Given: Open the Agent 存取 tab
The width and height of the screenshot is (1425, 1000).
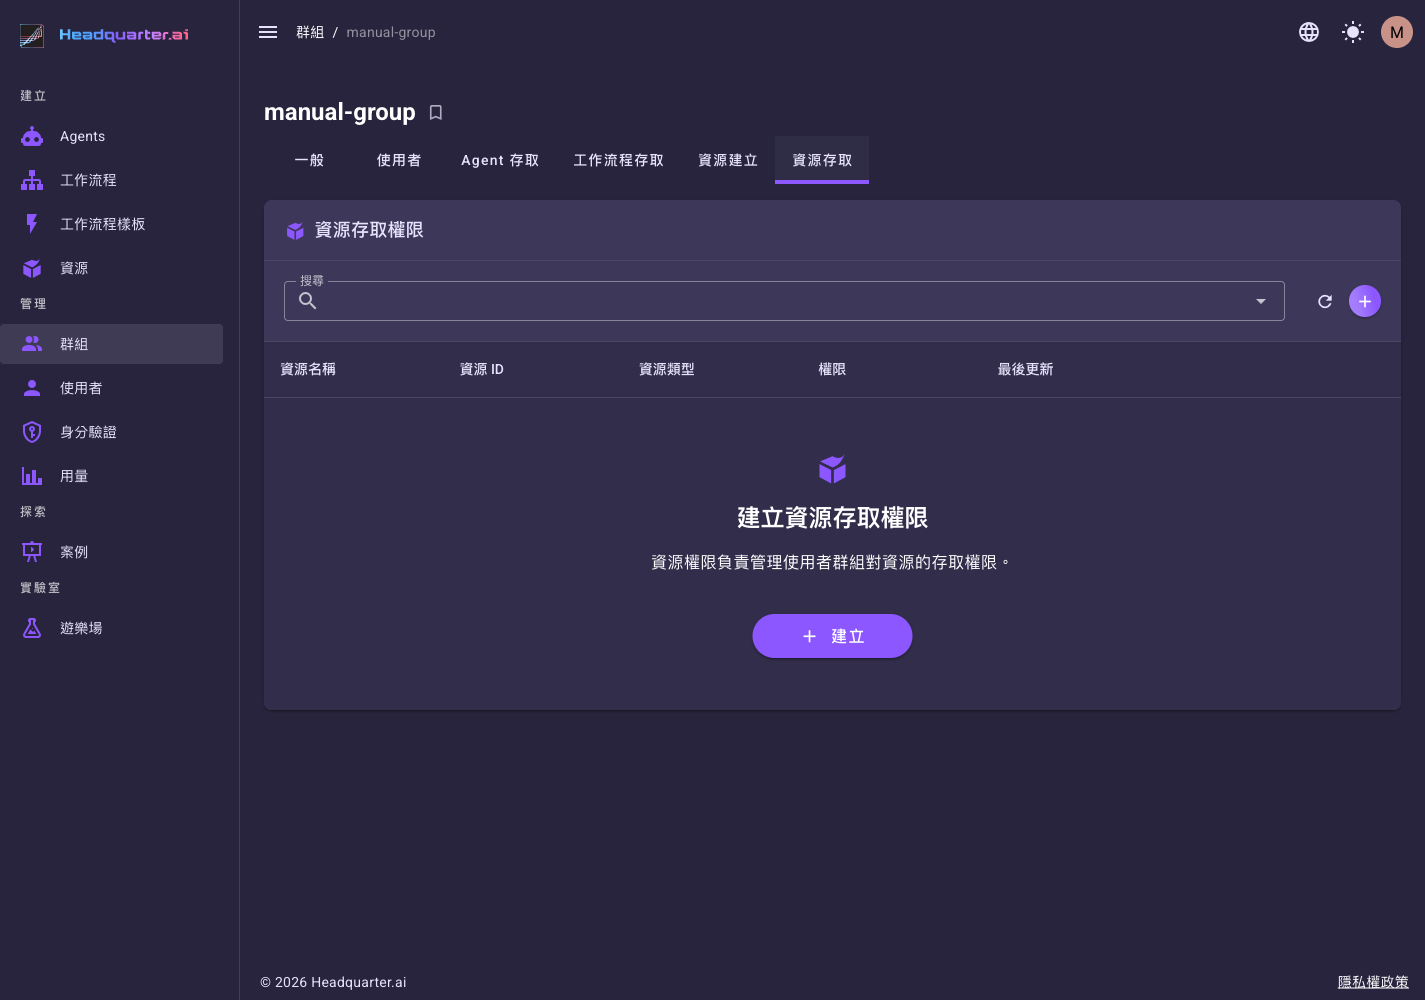Looking at the screenshot, I should coord(500,160).
